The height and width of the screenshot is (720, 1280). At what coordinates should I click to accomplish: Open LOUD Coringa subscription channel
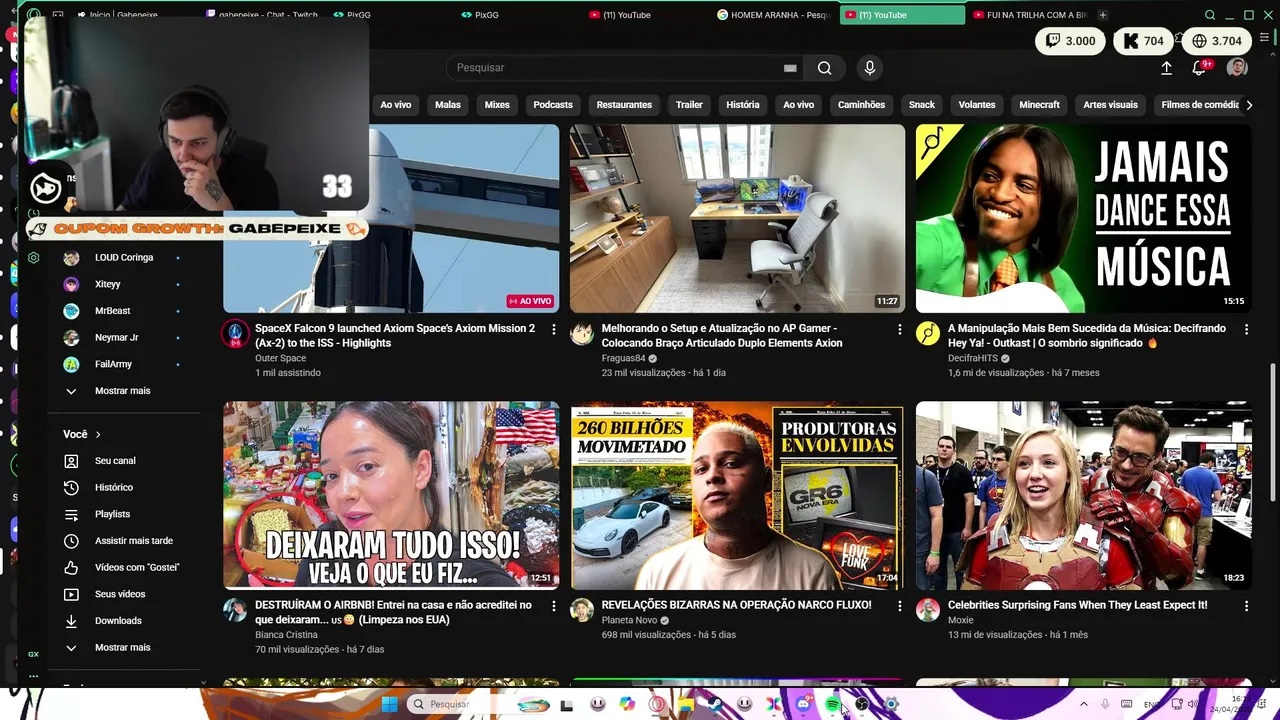click(x=126, y=258)
